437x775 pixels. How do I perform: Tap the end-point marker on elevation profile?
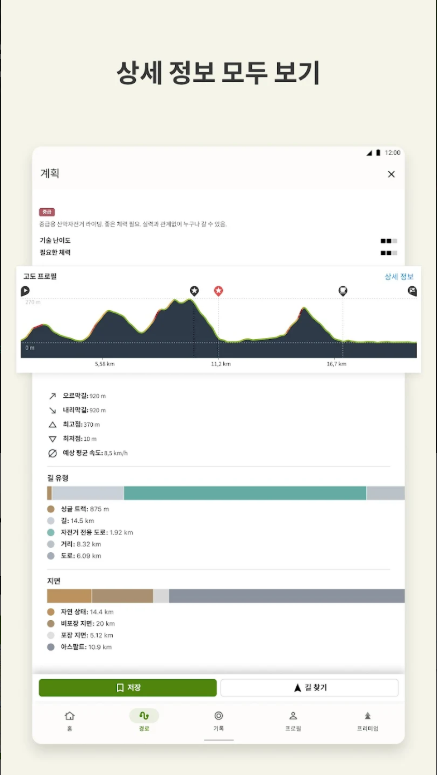click(412, 291)
